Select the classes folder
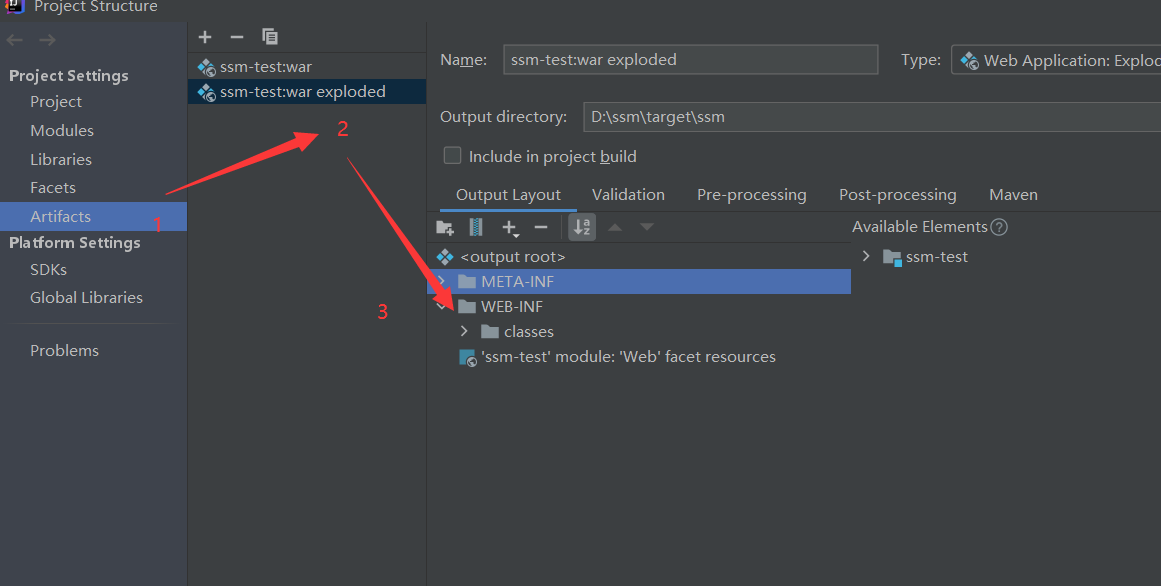The height and width of the screenshot is (586, 1161). 529,332
